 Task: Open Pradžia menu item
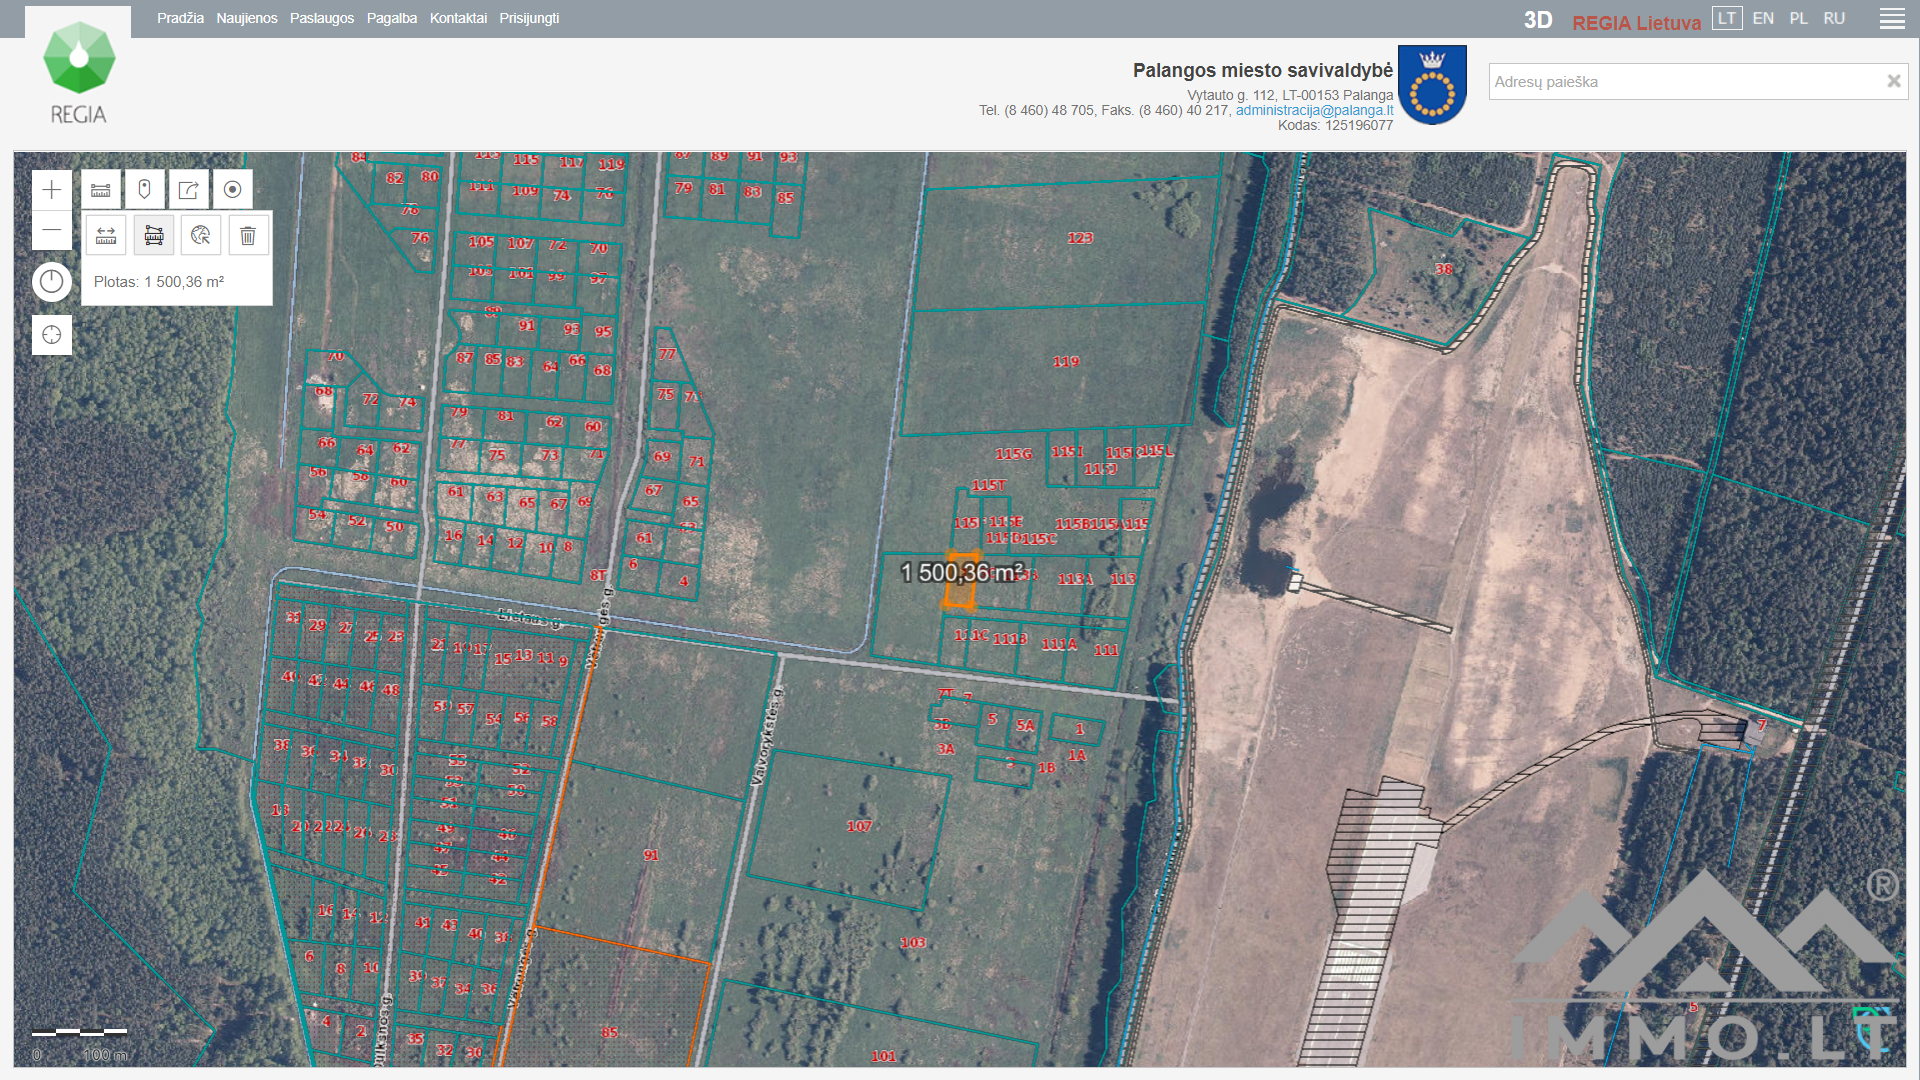tap(180, 18)
